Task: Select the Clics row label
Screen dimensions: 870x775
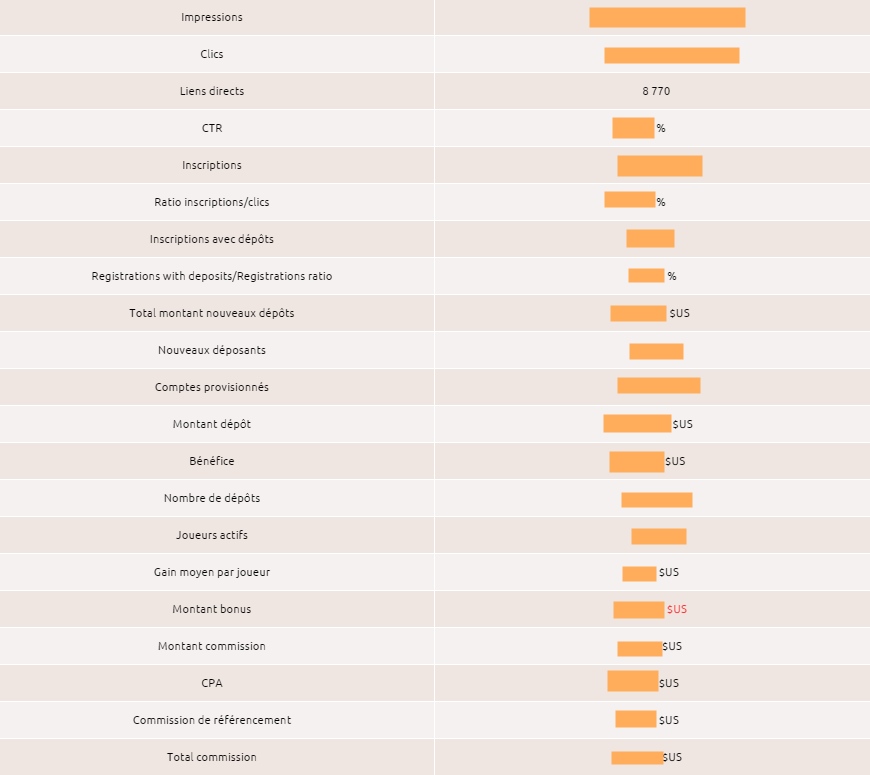Action: [x=212, y=54]
